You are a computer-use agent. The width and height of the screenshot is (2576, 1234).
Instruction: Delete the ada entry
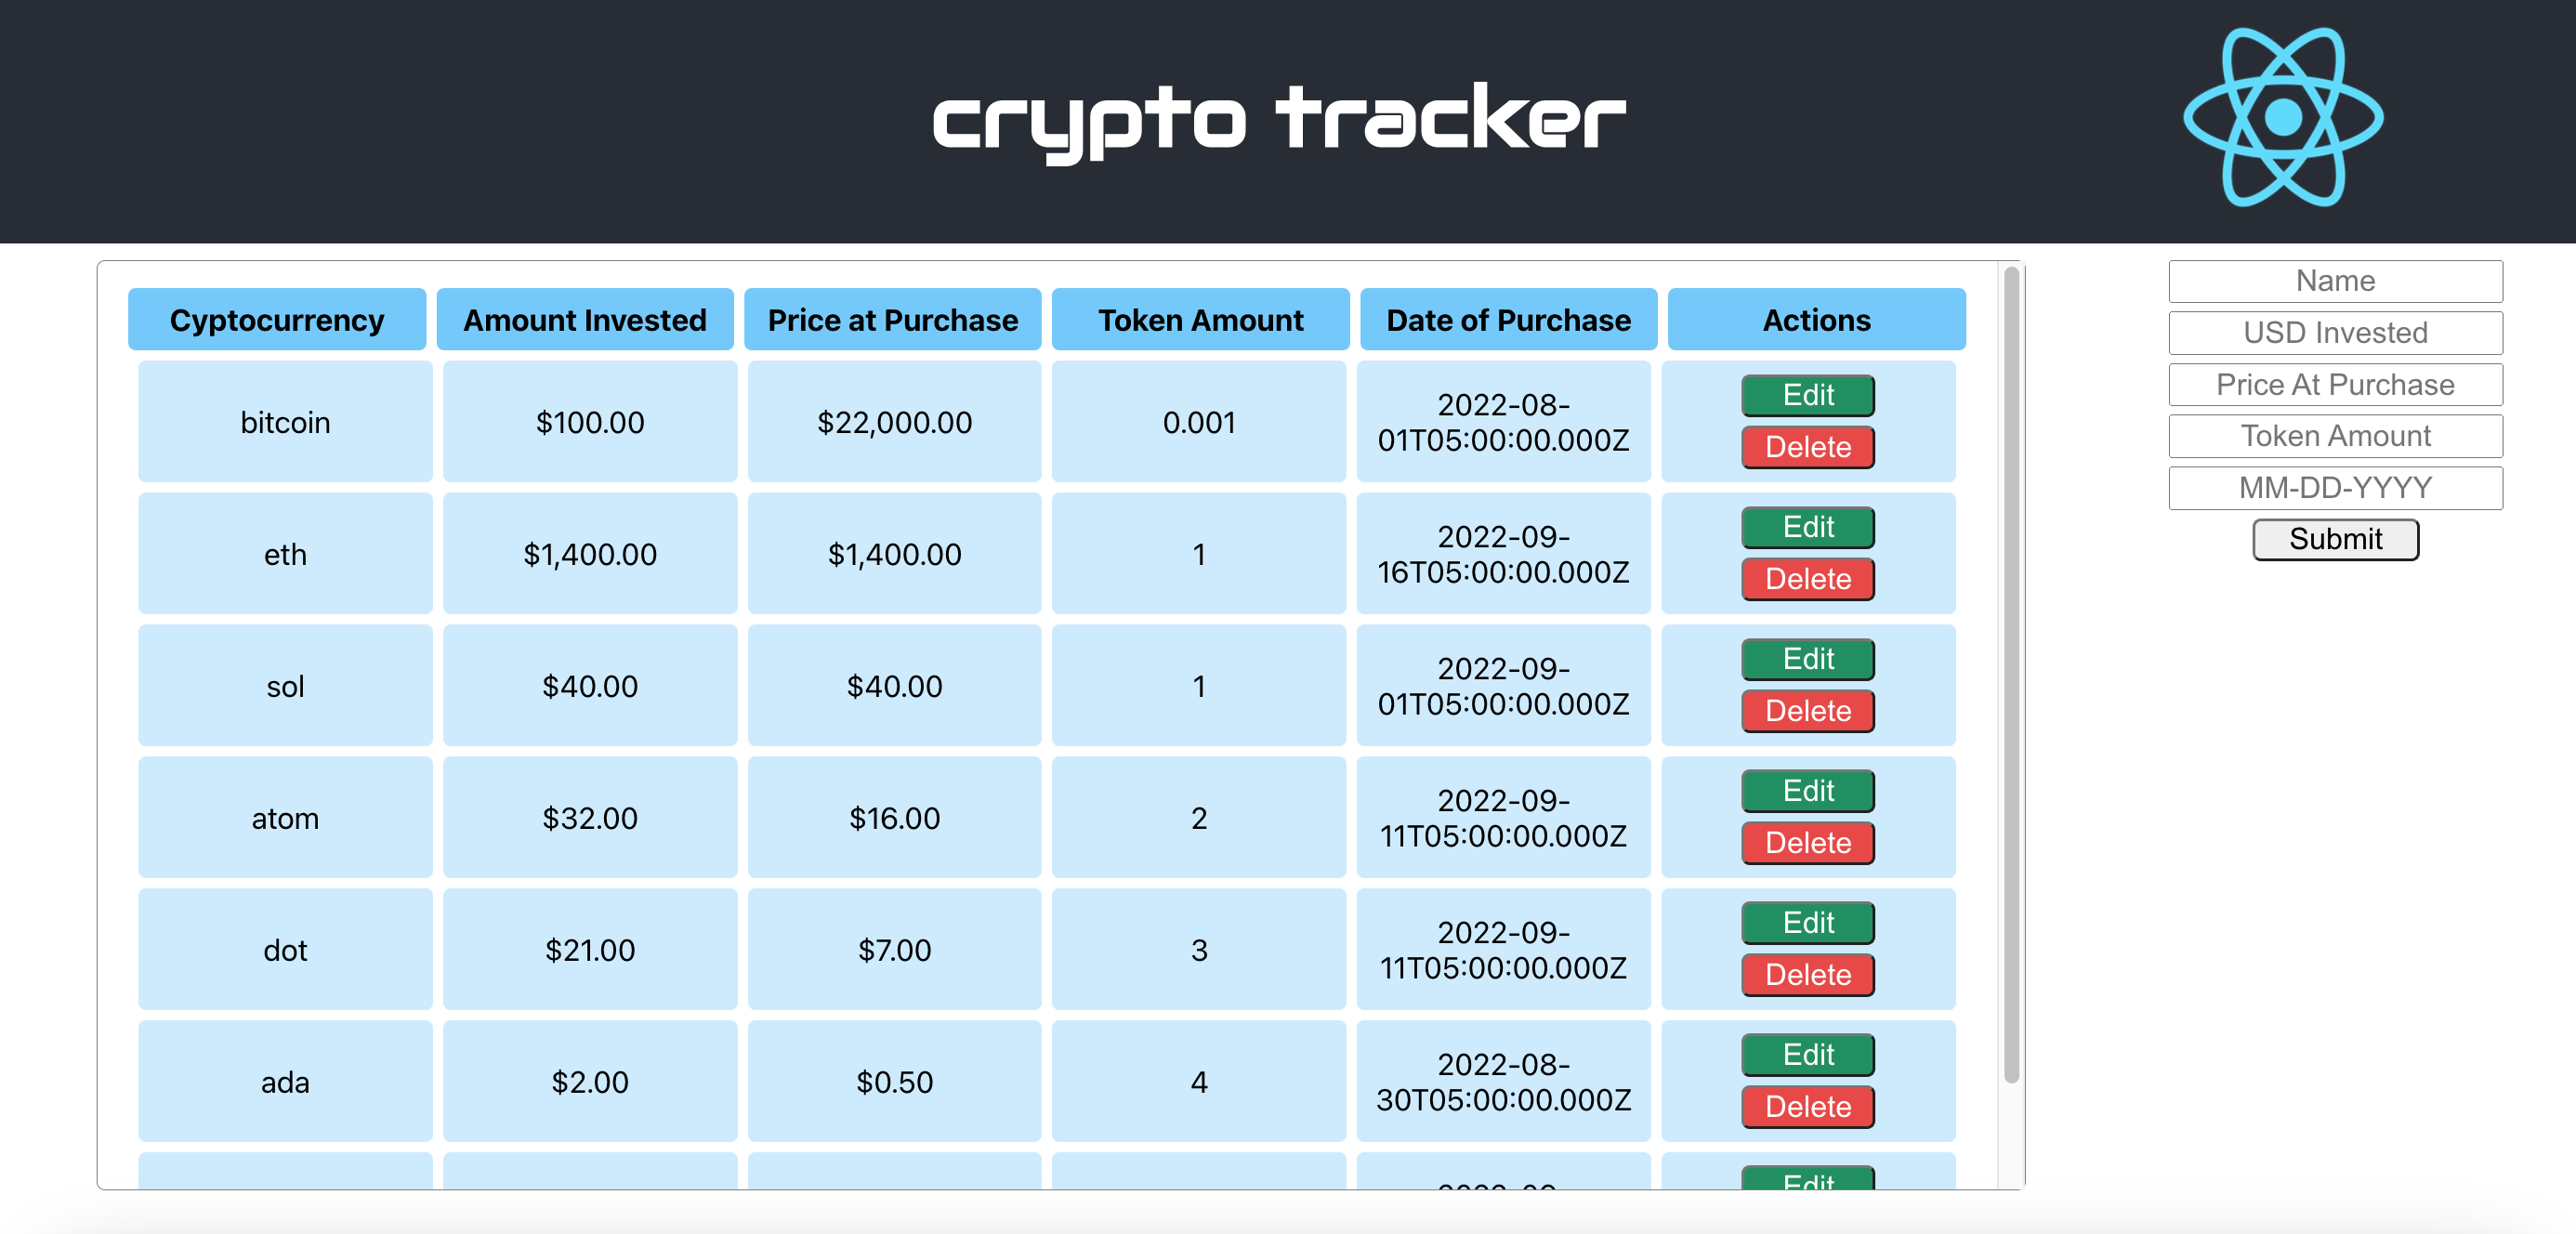tap(1807, 1108)
